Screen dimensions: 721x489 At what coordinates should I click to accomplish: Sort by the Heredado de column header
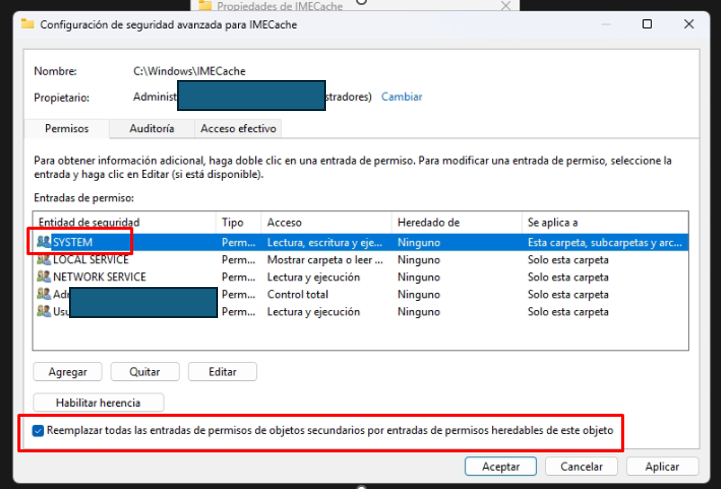point(456,221)
